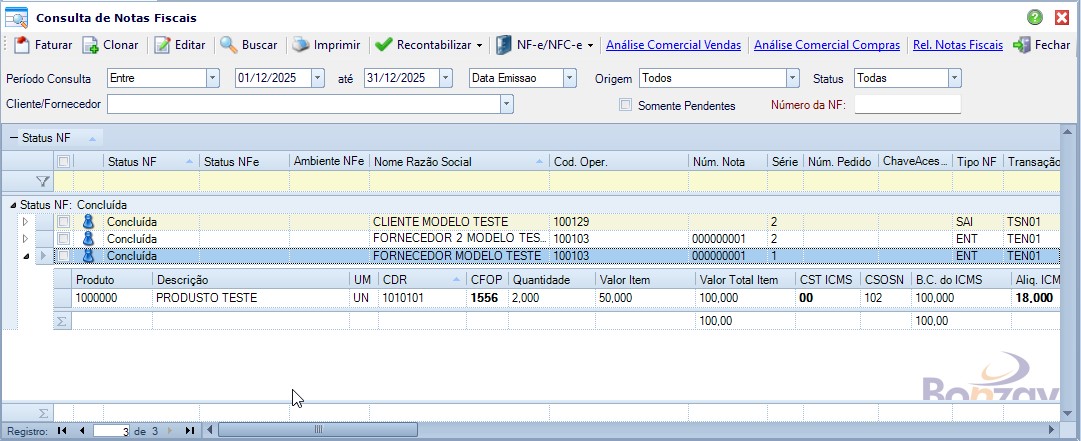This screenshot has width=1081, height=441.
Task: Open the Origem dropdown
Action: click(793, 78)
